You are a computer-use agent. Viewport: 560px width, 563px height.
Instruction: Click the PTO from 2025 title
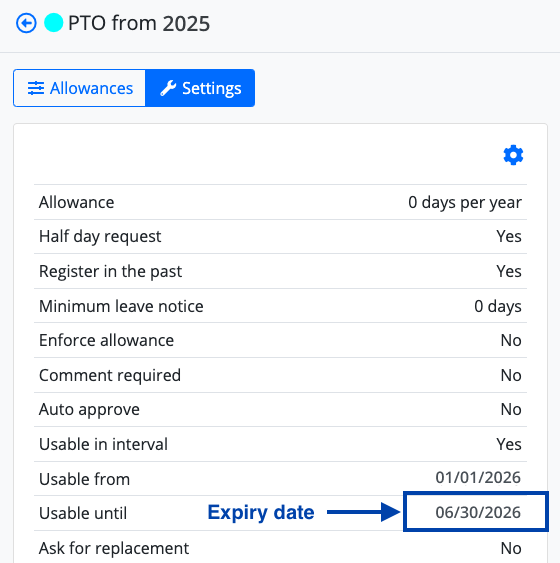139,23
